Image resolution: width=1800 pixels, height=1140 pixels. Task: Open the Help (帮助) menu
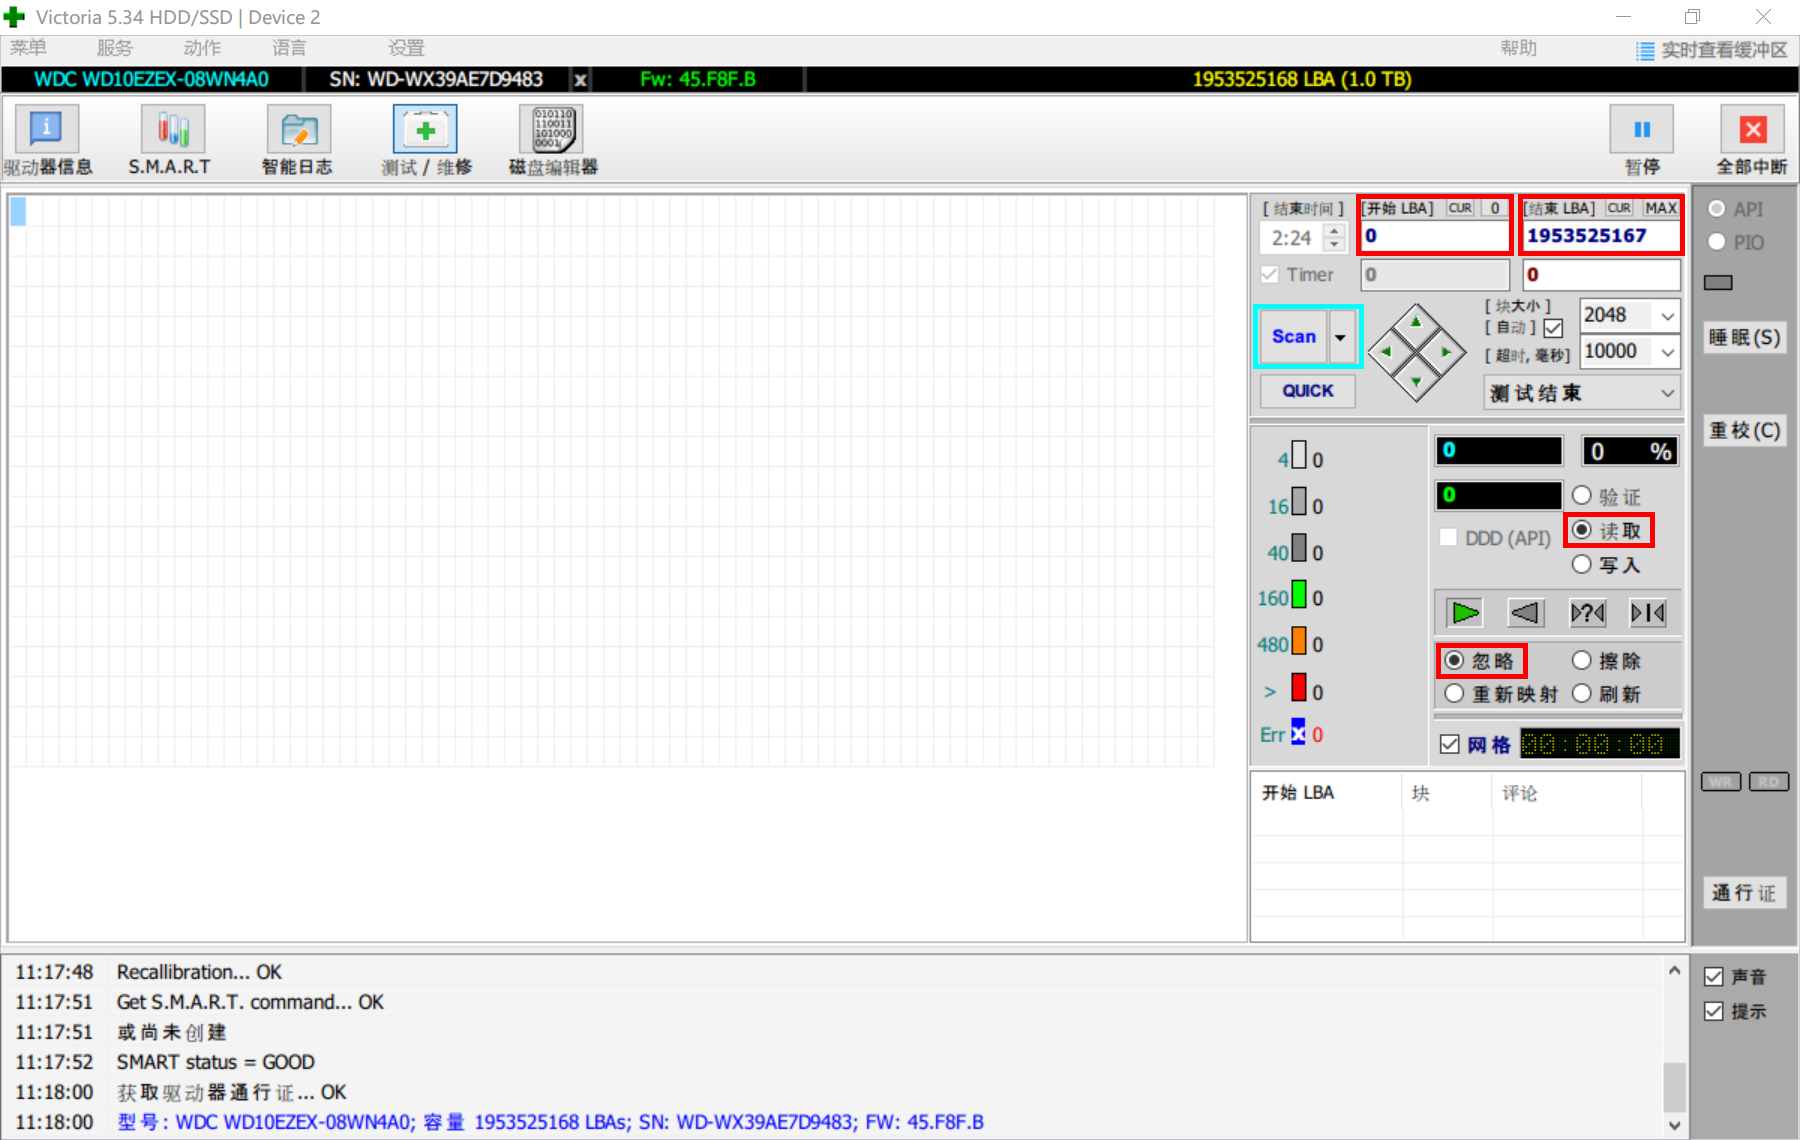[x=1518, y=48]
